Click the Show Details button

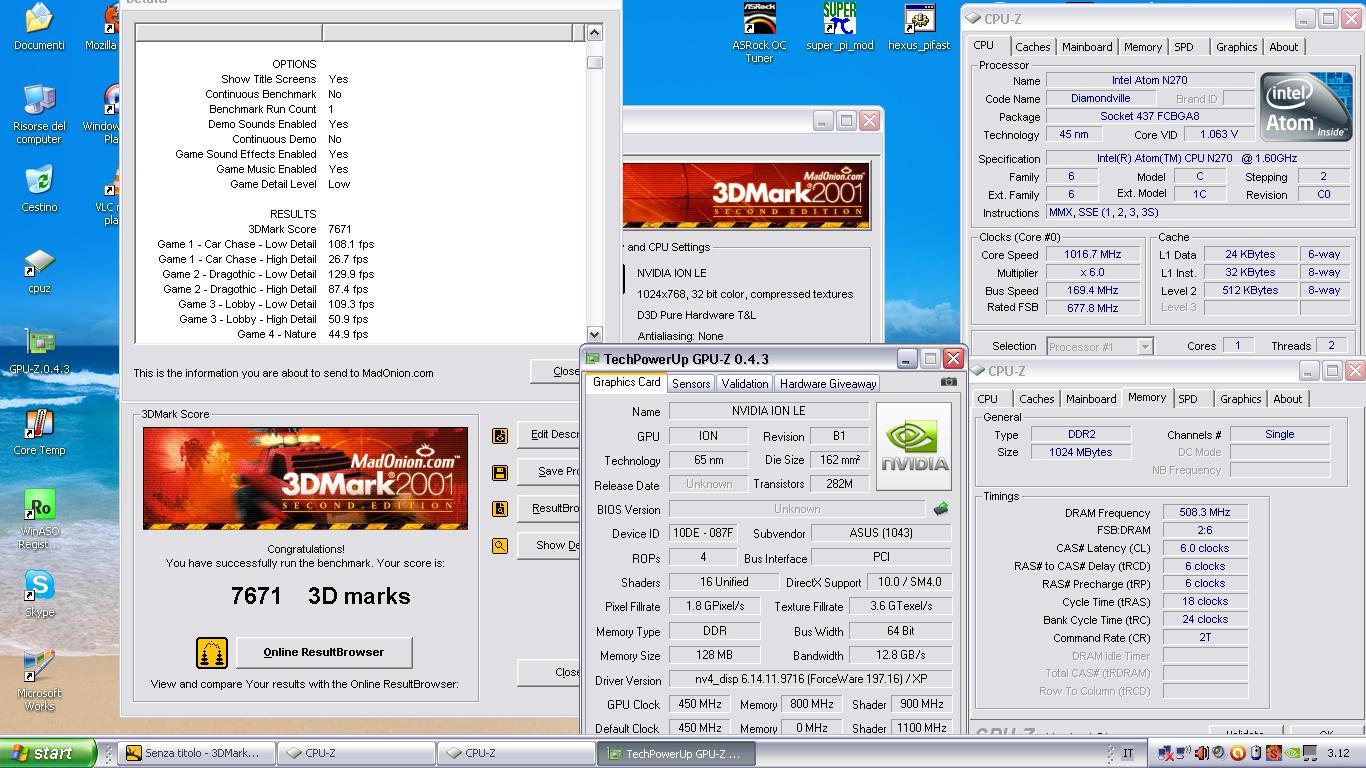pyautogui.click(x=549, y=545)
